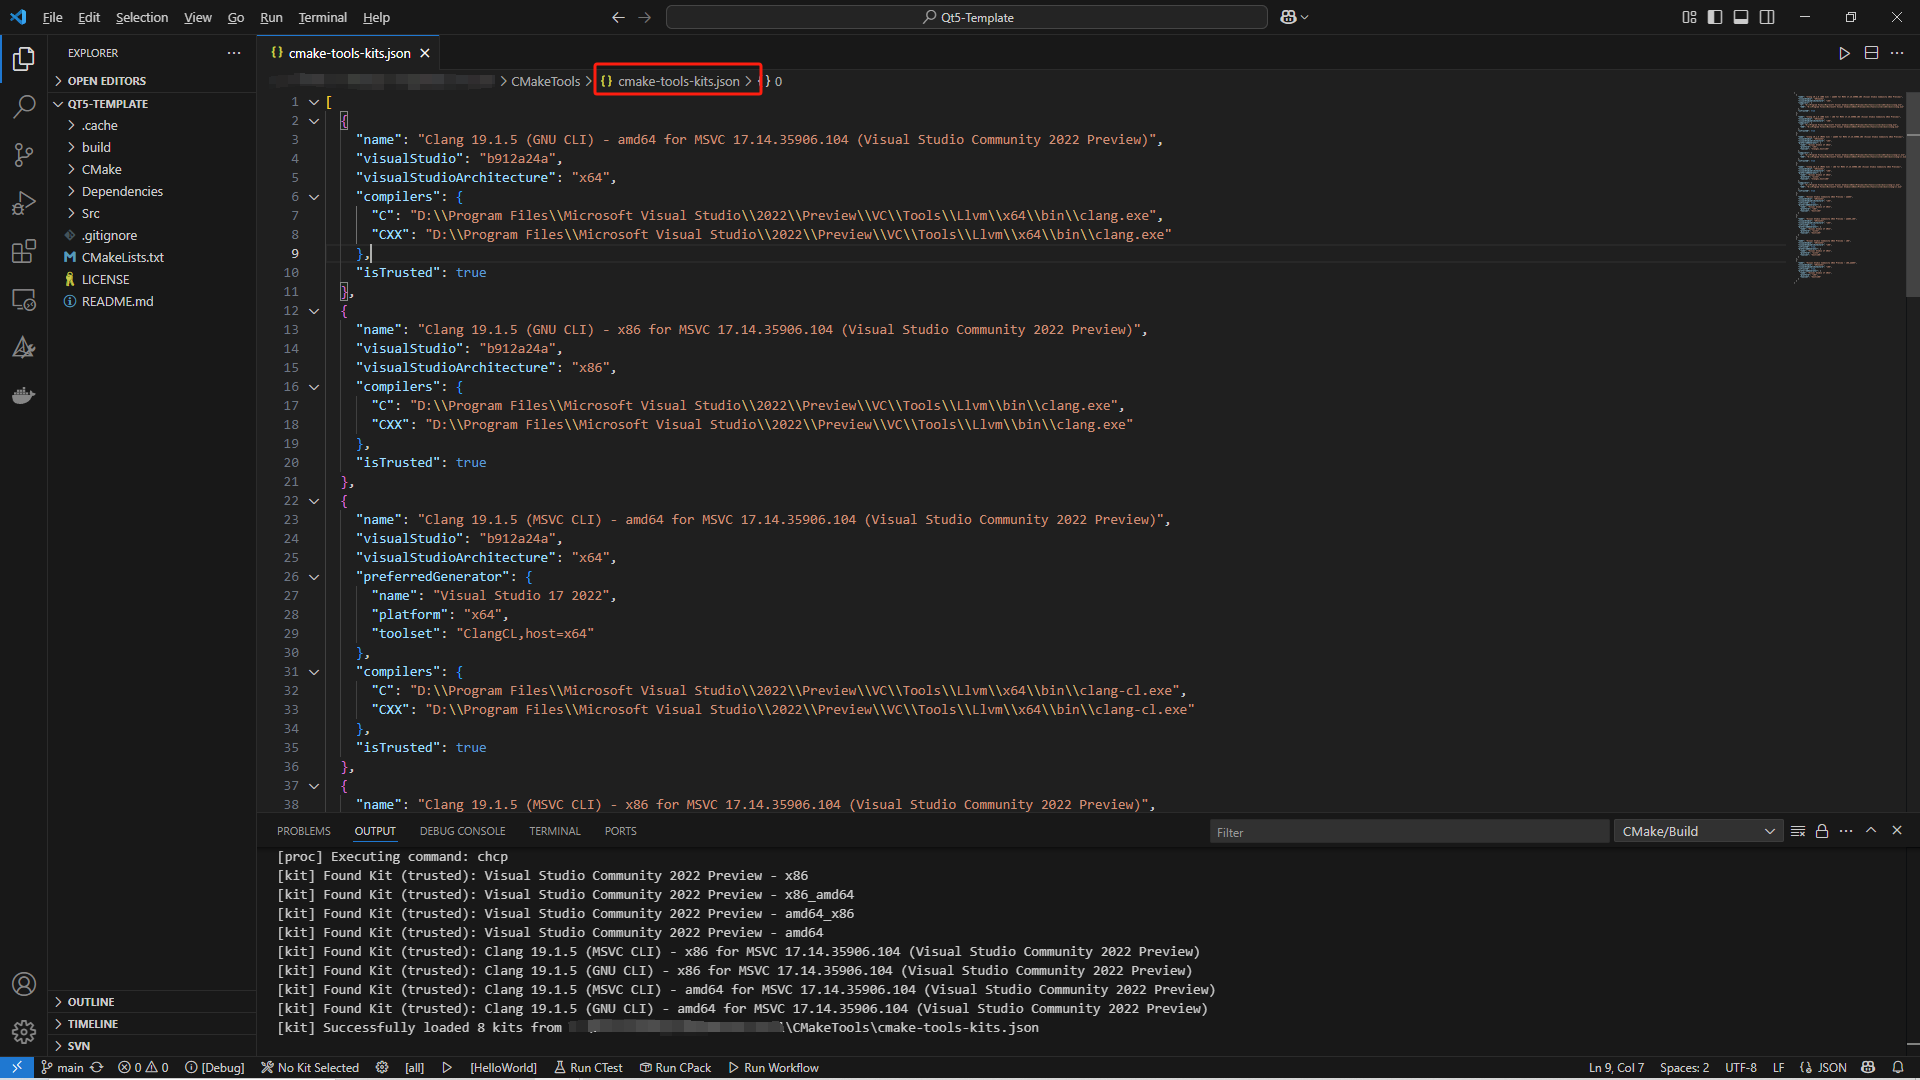Collapse the compilers object at line 6
Screen dimensions: 1920x1080
(x=314, y=197)
